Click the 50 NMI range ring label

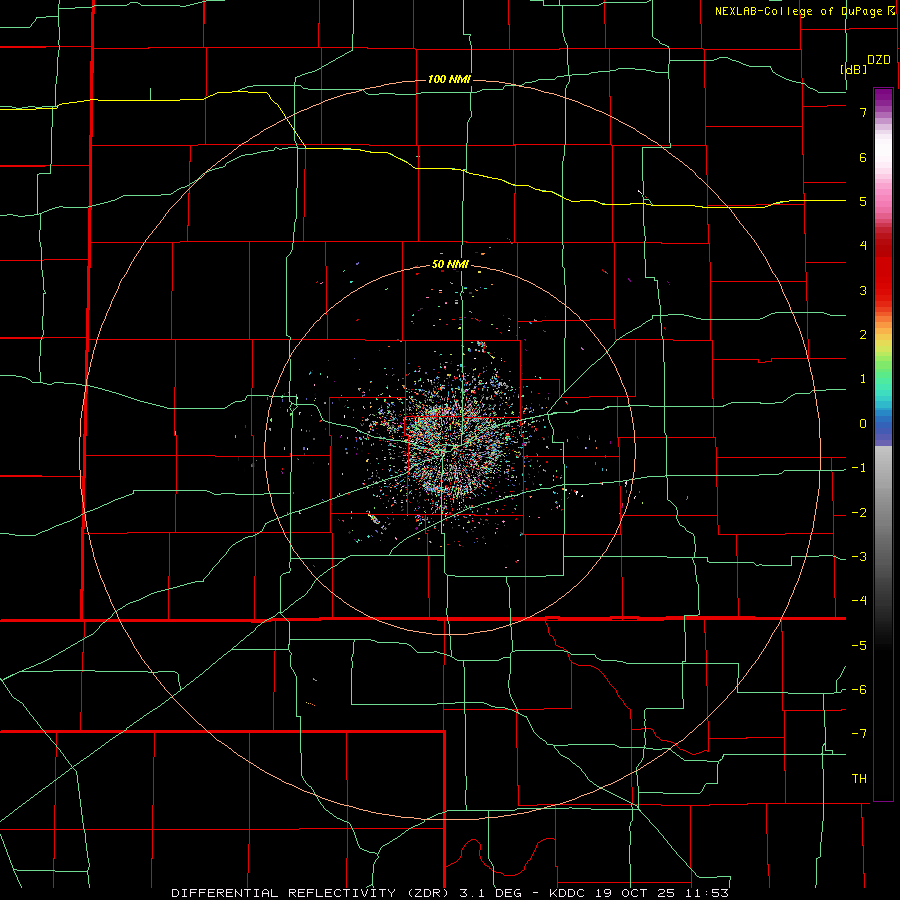[x=450, y=265]
